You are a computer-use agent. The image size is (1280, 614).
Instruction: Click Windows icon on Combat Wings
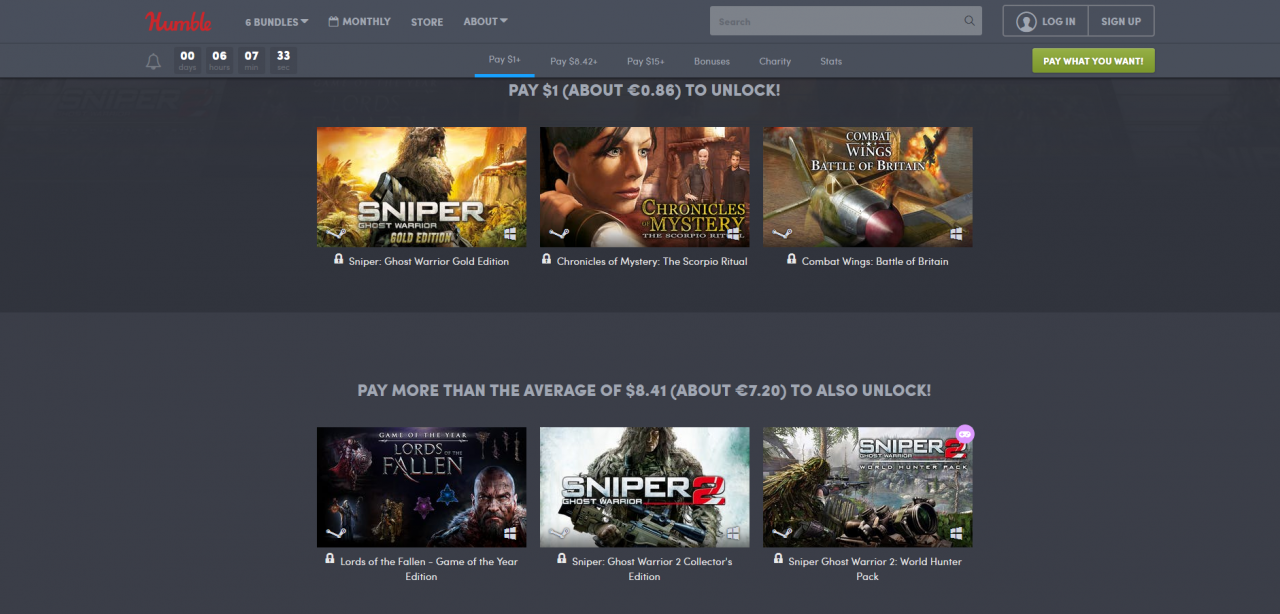coord(956,234)
